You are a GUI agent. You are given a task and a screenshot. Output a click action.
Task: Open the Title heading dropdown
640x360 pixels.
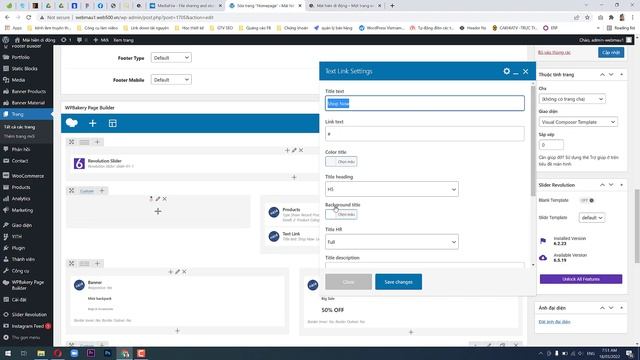click(392, 189)
